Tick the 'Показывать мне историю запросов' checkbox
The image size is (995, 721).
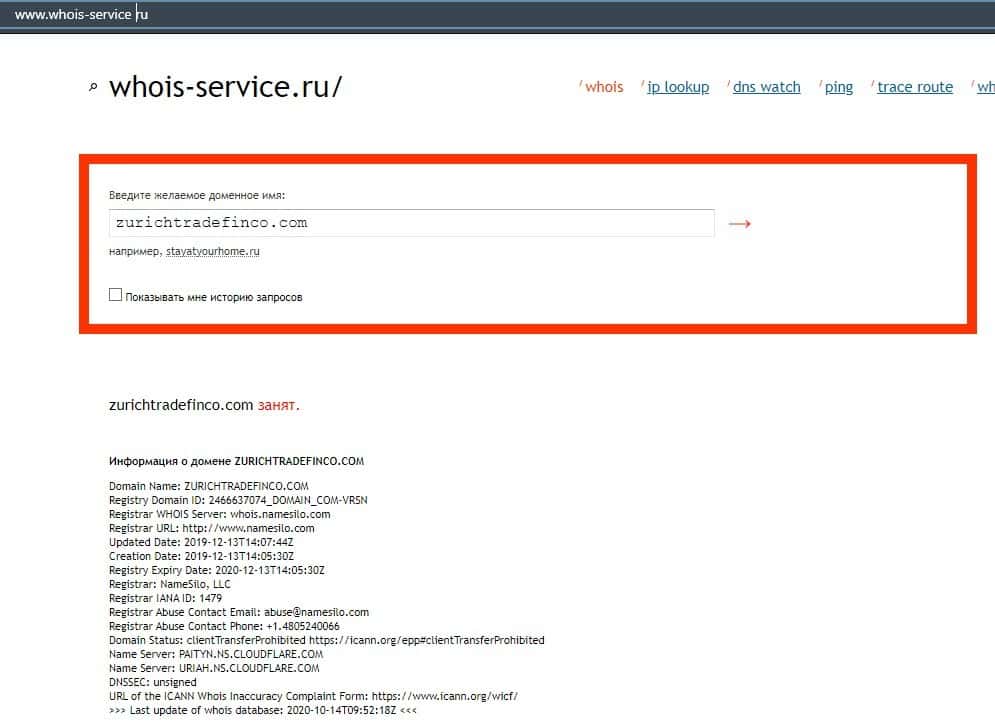115,294
